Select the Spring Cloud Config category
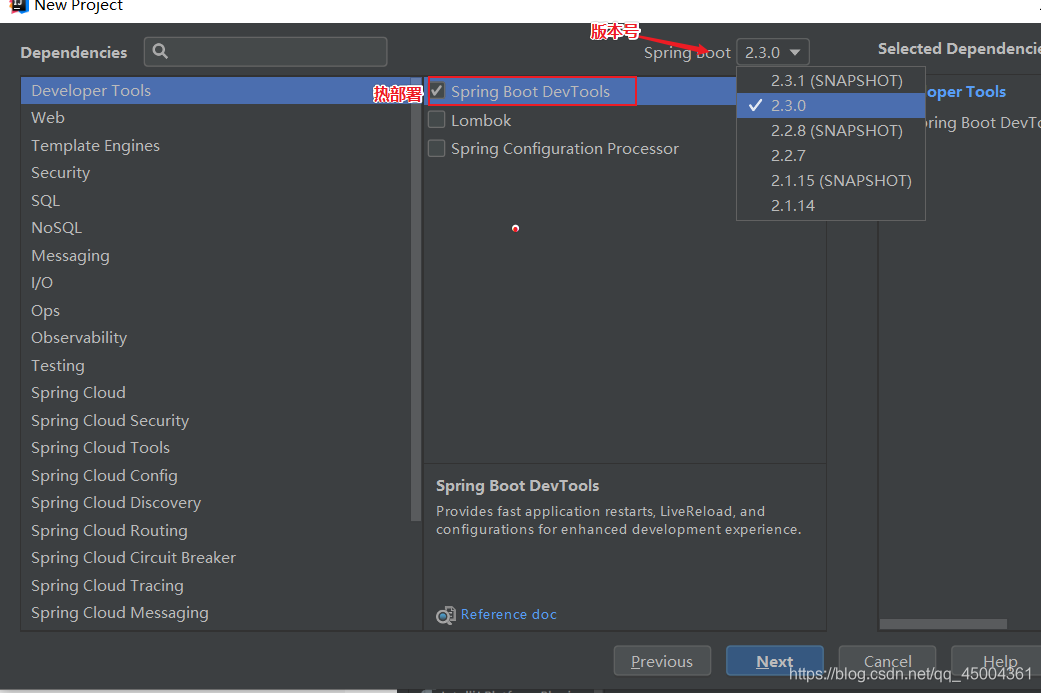The height and width of the screenshot is (693, 1041). tap(216, 476)
